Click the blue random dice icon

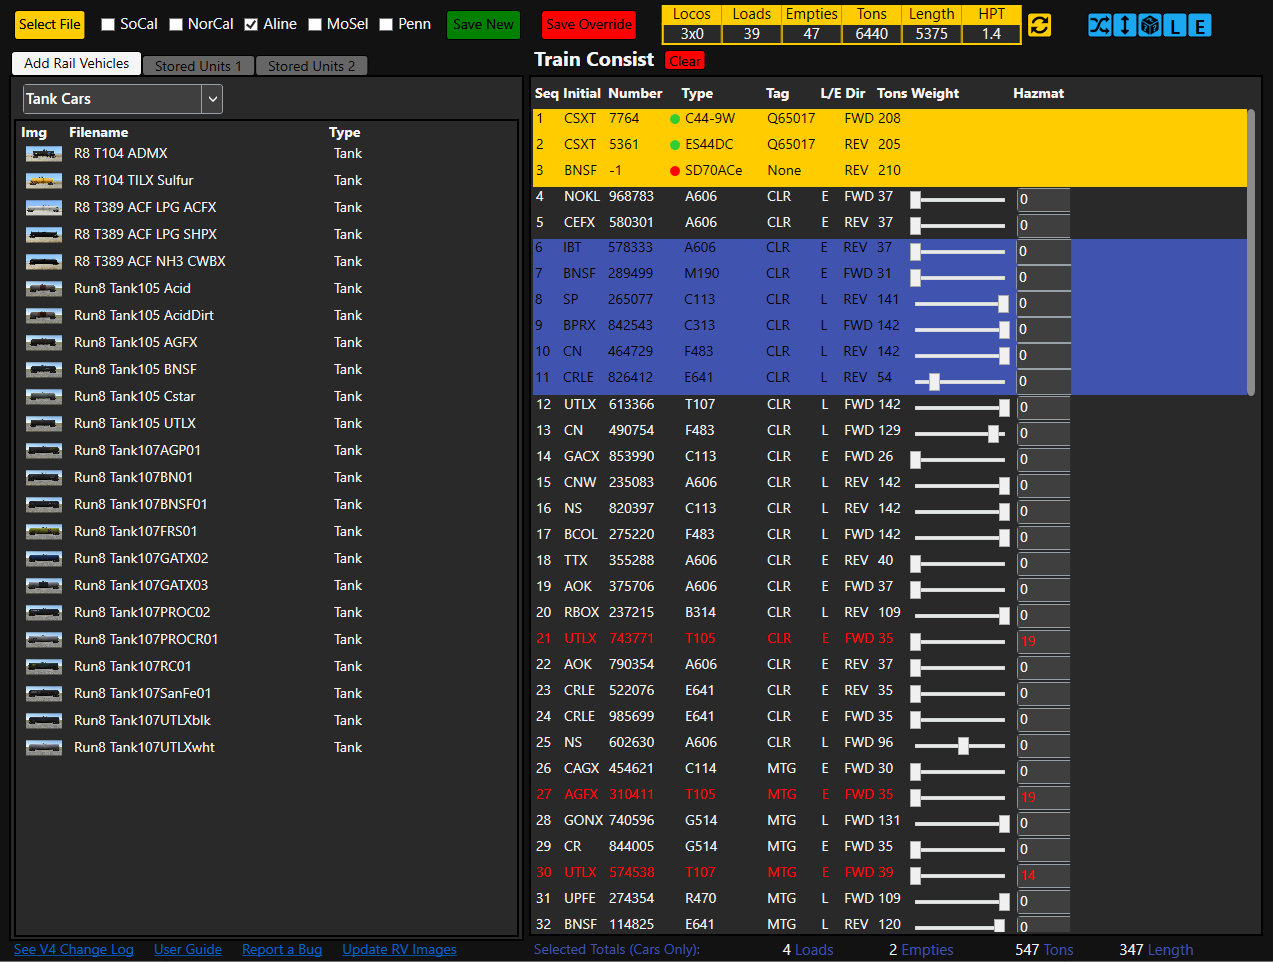click(1150, 25)
